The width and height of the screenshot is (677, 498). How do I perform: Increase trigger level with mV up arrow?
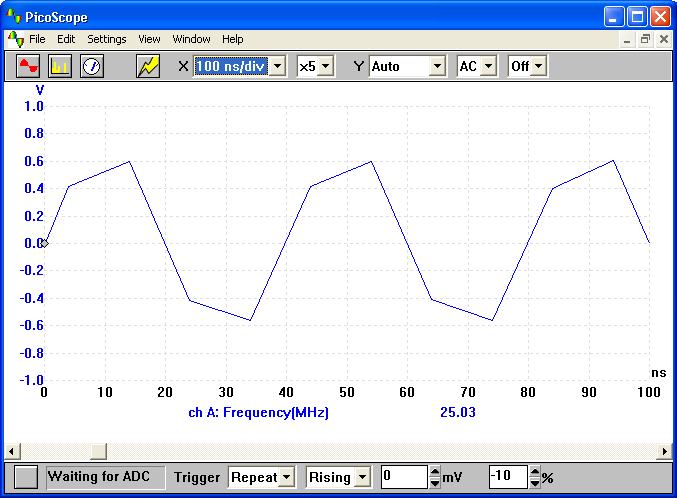pyautogui.click(x=435, y=472)
